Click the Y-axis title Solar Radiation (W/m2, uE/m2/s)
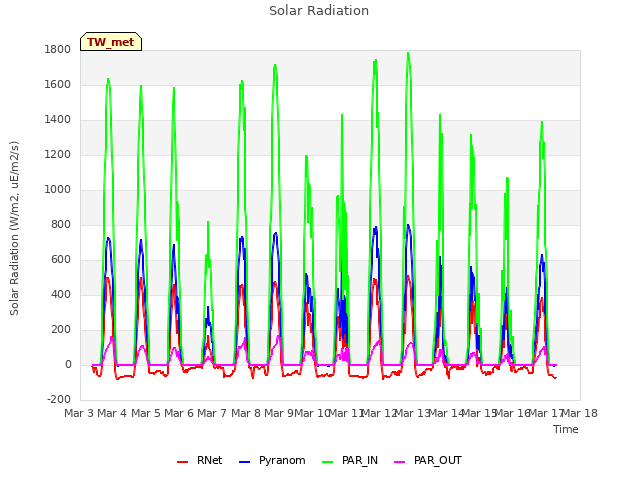This screenshot has width=640, height=480. pos(14,228)
